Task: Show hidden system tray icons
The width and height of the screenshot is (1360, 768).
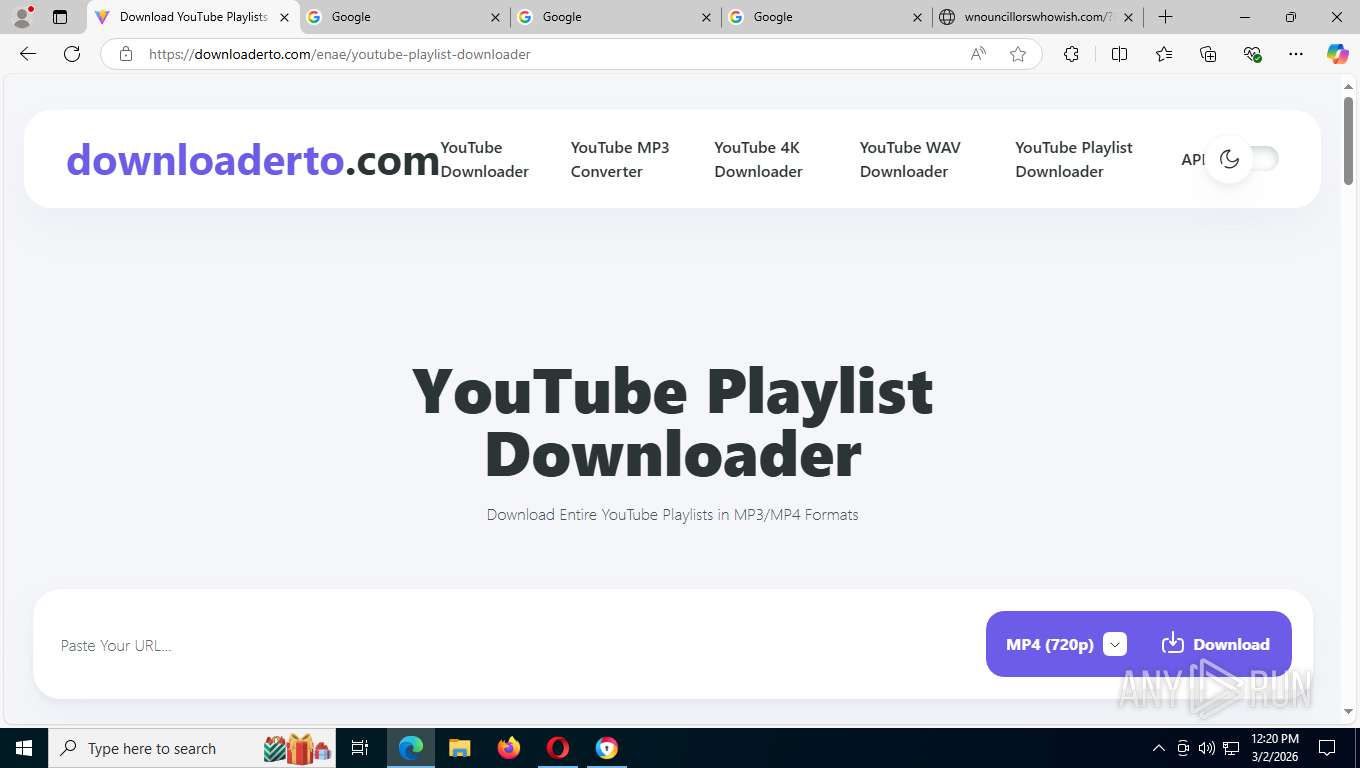Action: pyautogui.click(x=1159, y=748)
